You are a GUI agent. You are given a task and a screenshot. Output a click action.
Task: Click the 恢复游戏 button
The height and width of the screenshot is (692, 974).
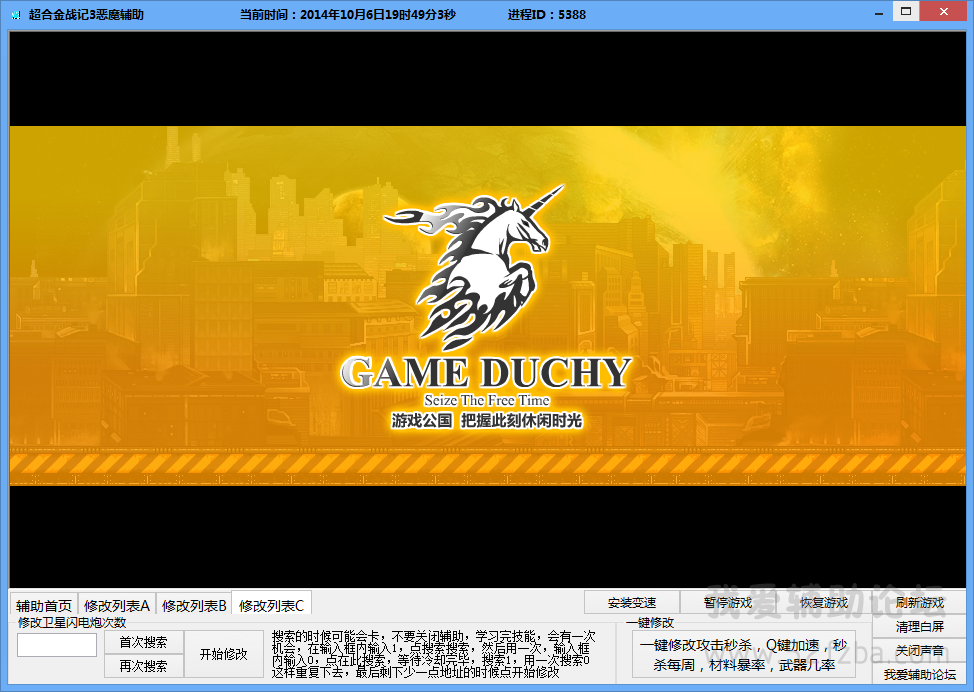pyautogui.click(x=824, y=603)
